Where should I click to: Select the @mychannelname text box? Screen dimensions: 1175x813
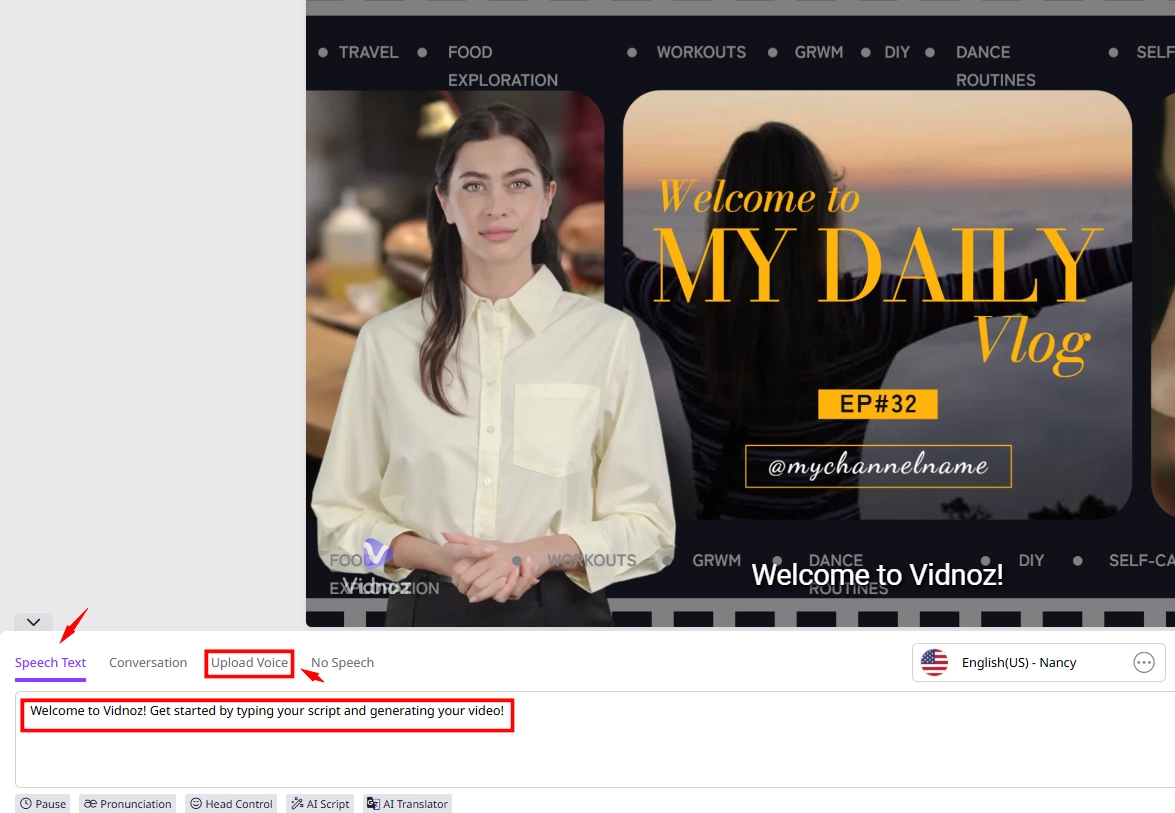point(877,466)
